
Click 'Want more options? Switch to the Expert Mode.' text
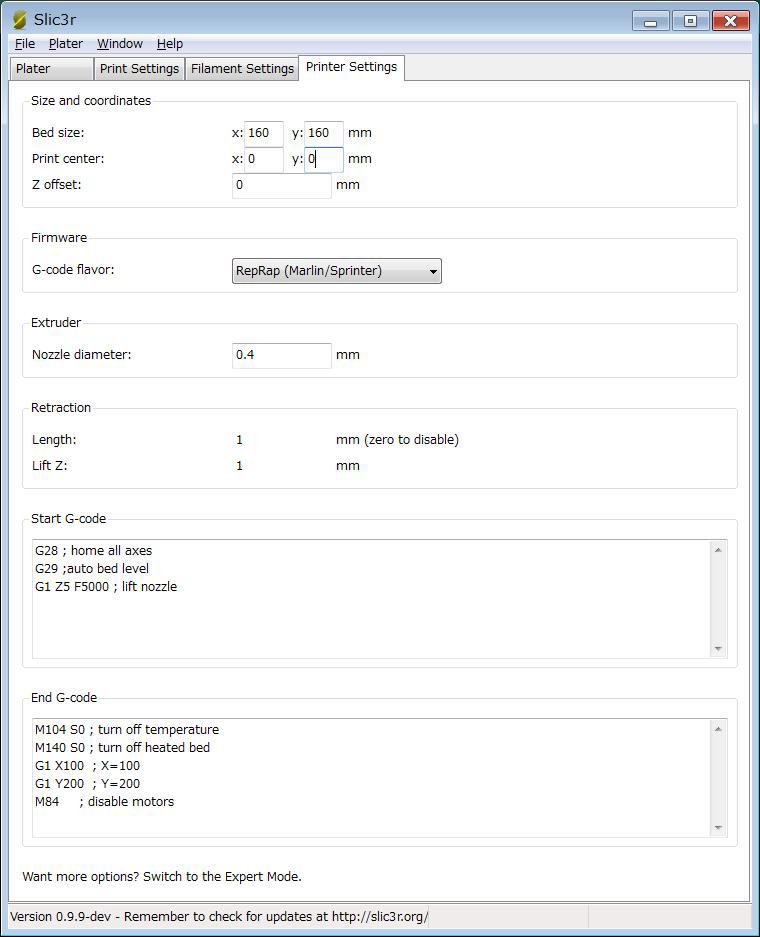162,877
